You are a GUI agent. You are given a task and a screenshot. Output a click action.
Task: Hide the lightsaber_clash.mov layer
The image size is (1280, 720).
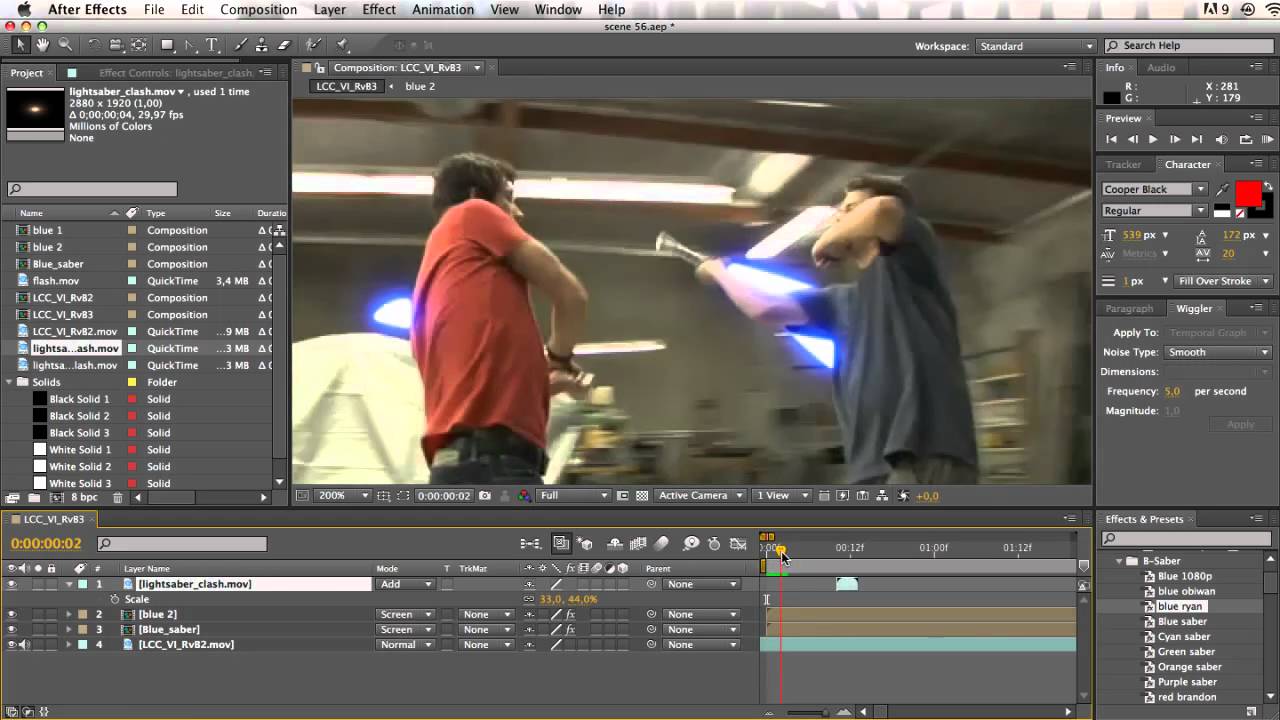click(x=12, y=584)
